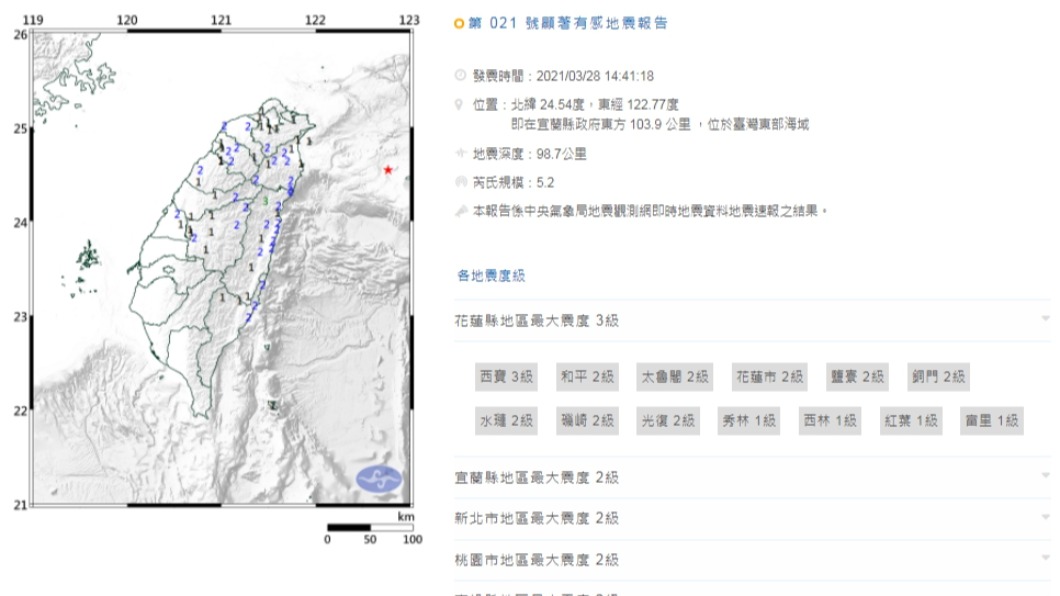This screenshot has width=1060, height=596.
Task: Collapse the 花蓮縣地區最大震度 3級 section arrow
Action: (x=1045, y=319)
